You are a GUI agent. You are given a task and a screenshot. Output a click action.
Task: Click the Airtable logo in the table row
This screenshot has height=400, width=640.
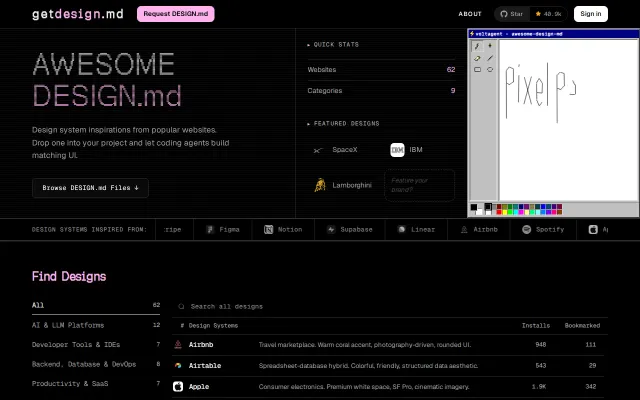(x=178, y=366)
